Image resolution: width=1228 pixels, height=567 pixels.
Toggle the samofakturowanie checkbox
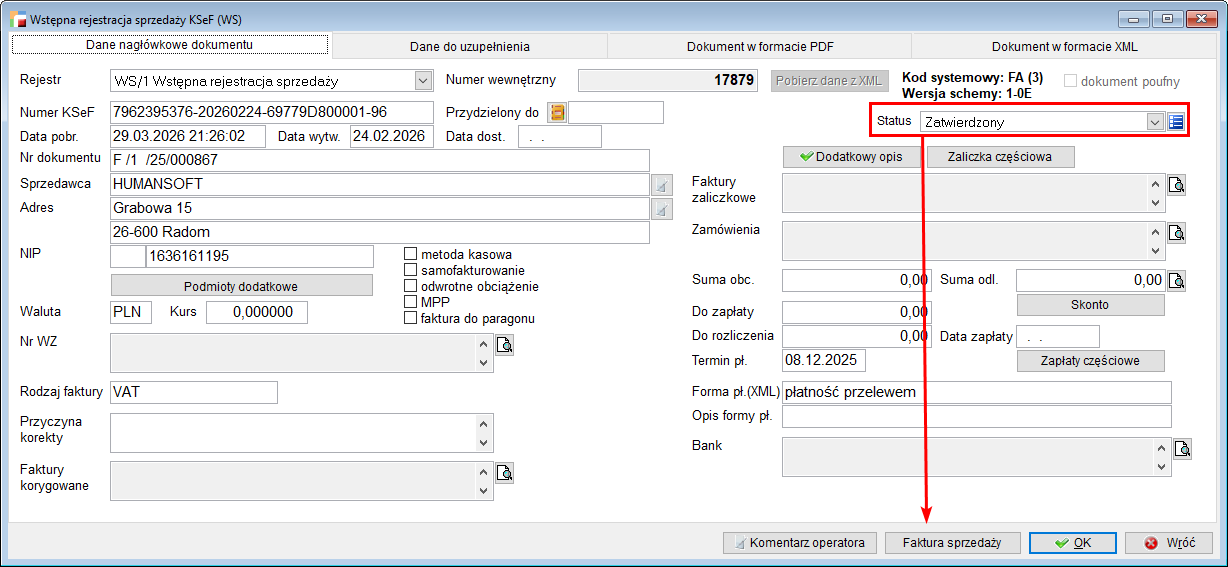pos(410,270)
